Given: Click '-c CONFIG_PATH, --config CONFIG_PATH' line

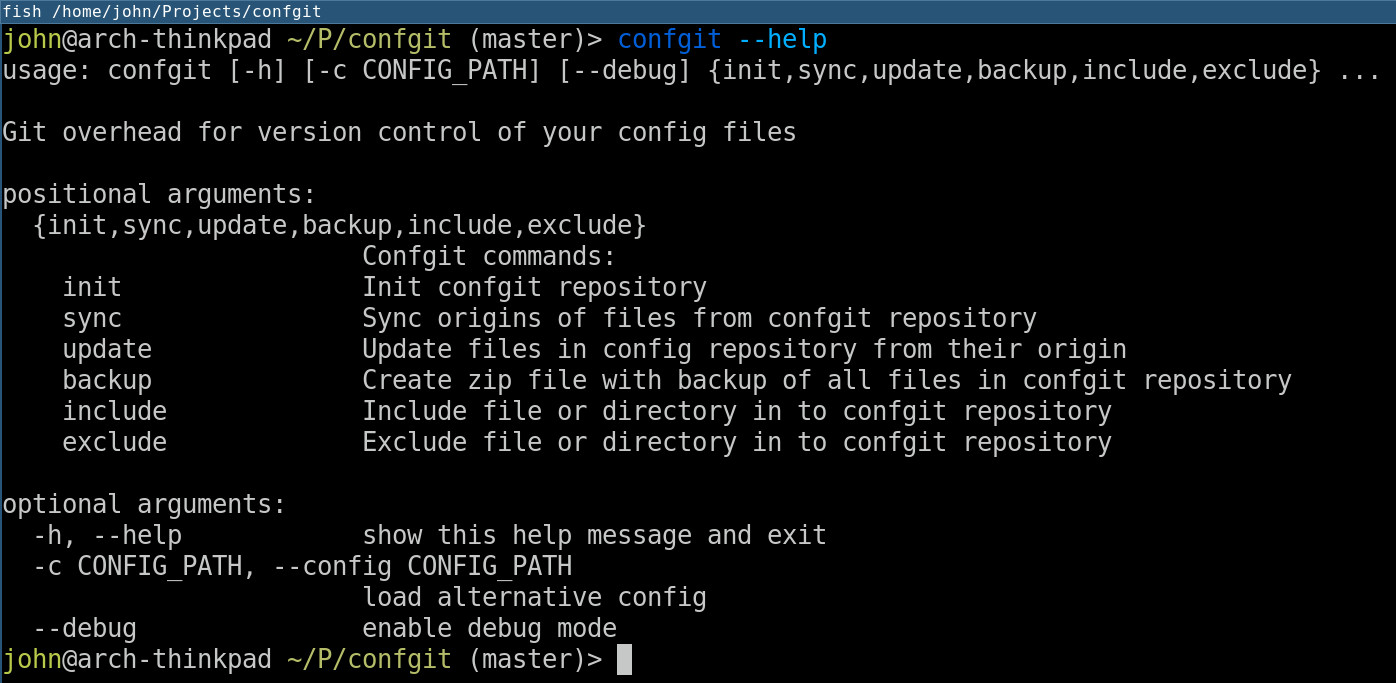Looking at the screenshot, I should click(x=303, y=567).
